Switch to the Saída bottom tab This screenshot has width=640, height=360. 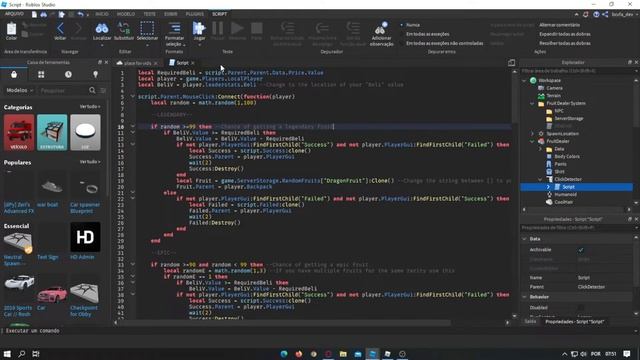pos(530,322)
